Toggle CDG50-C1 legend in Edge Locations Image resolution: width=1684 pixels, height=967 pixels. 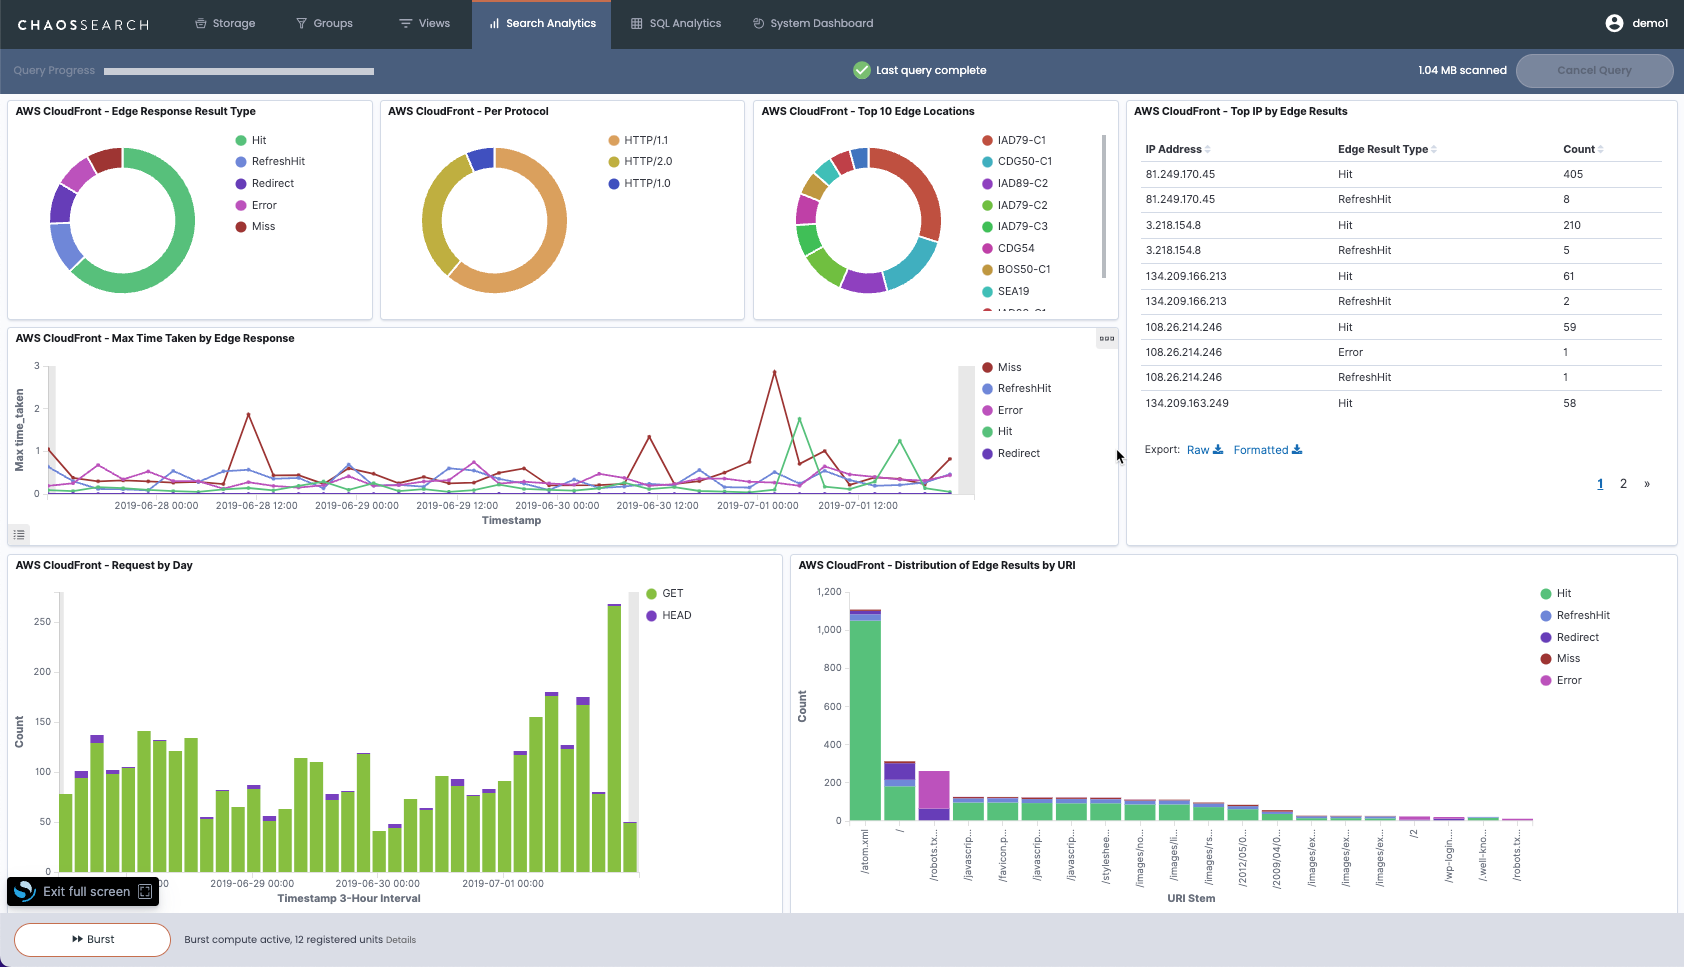point(1017,161)
